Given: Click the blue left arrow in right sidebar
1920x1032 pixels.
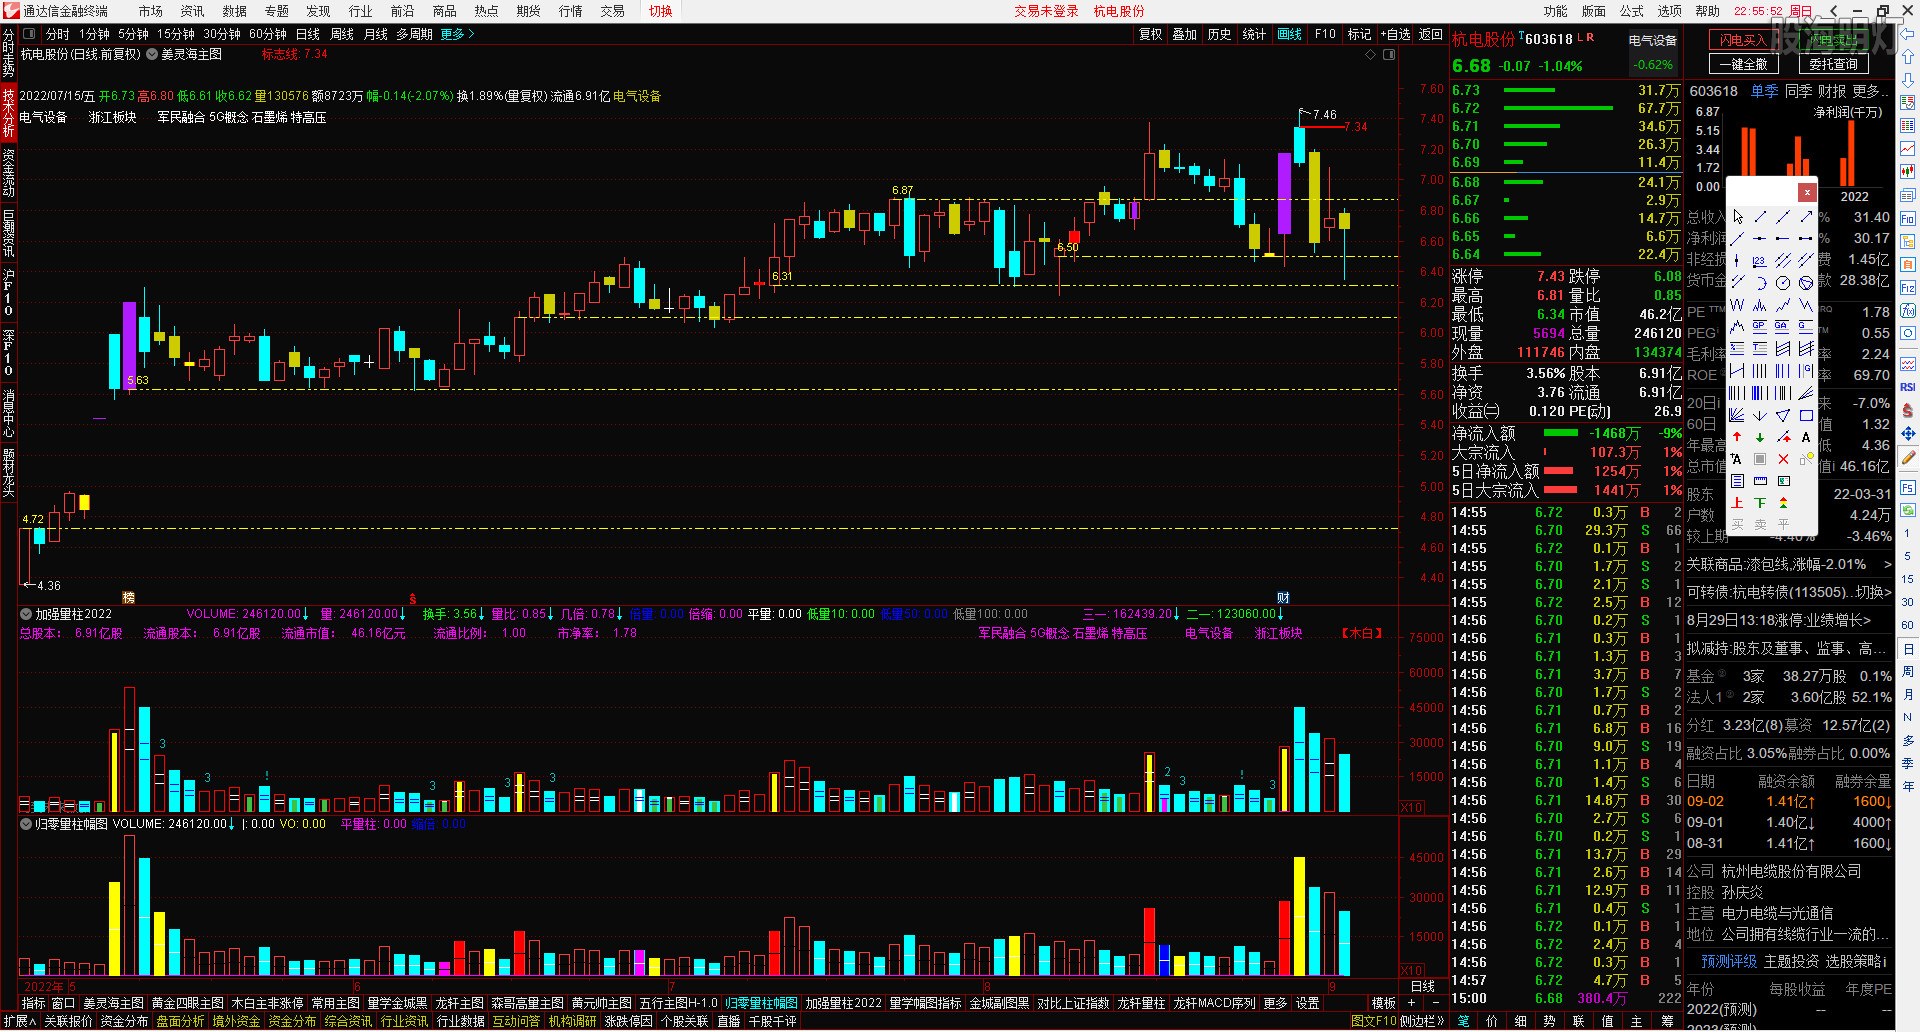Looking at the screenshot, I should 1908,35.
